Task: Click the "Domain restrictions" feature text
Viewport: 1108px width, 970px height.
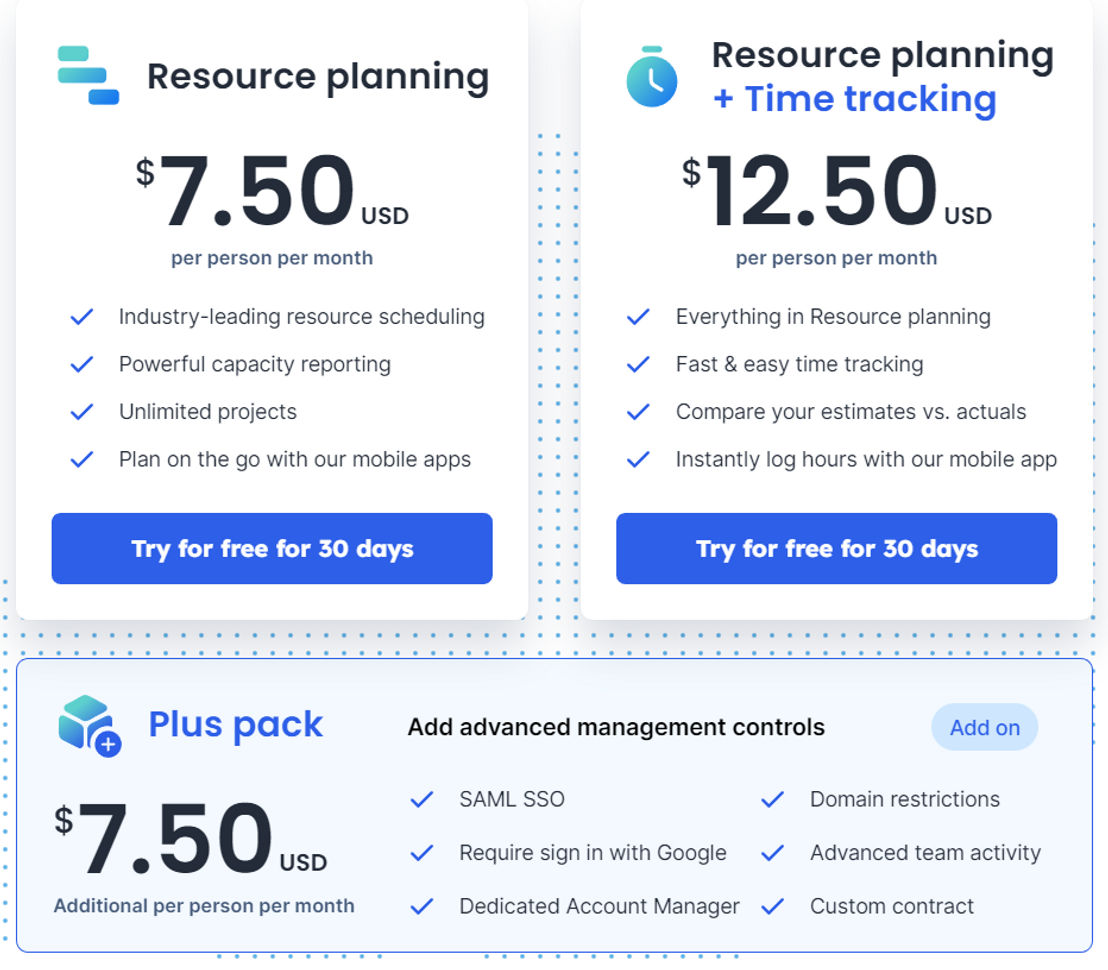Action: coord(904,800)
